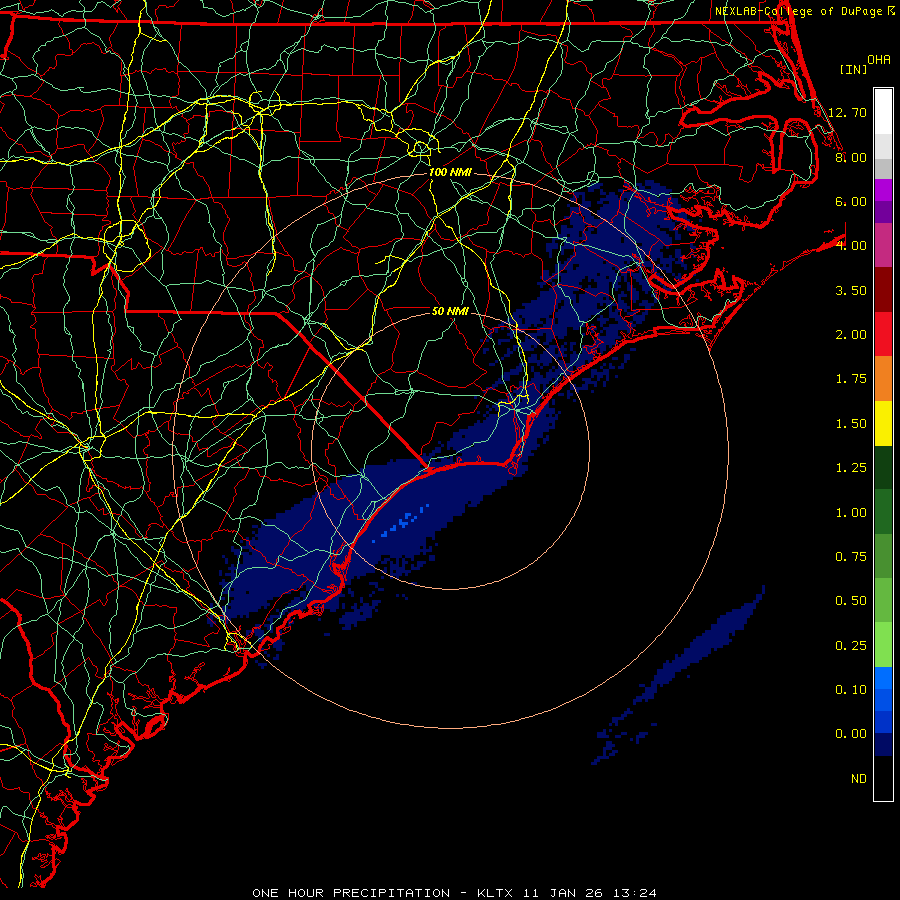Click the 11 JAN 26 date stamp

562,893
